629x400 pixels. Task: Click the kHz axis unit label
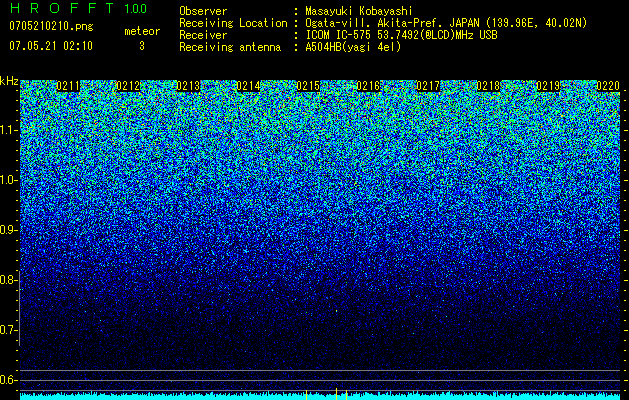(x=9, y=81)
